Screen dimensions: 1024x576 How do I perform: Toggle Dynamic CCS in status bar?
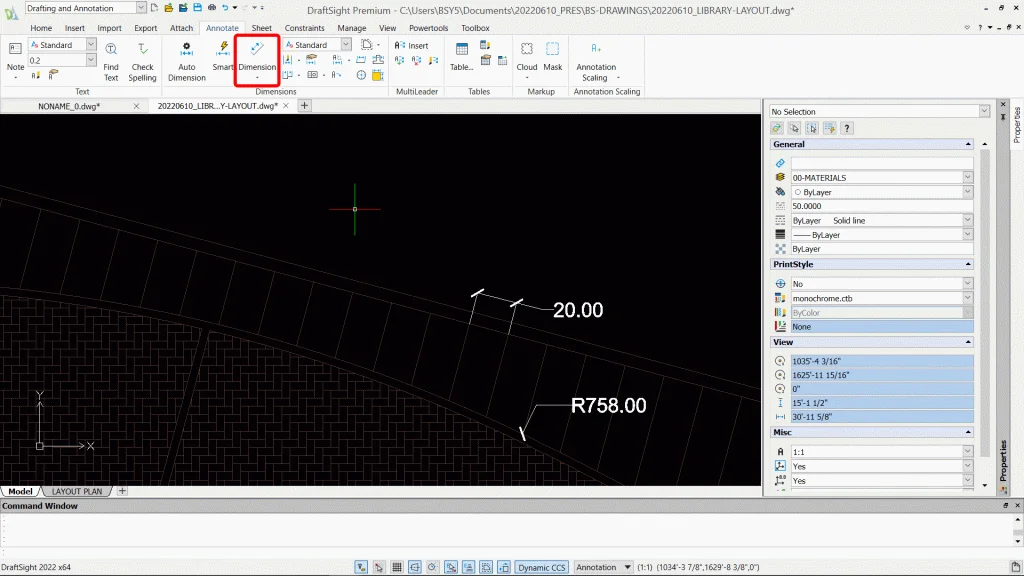[x=541, y=567]
